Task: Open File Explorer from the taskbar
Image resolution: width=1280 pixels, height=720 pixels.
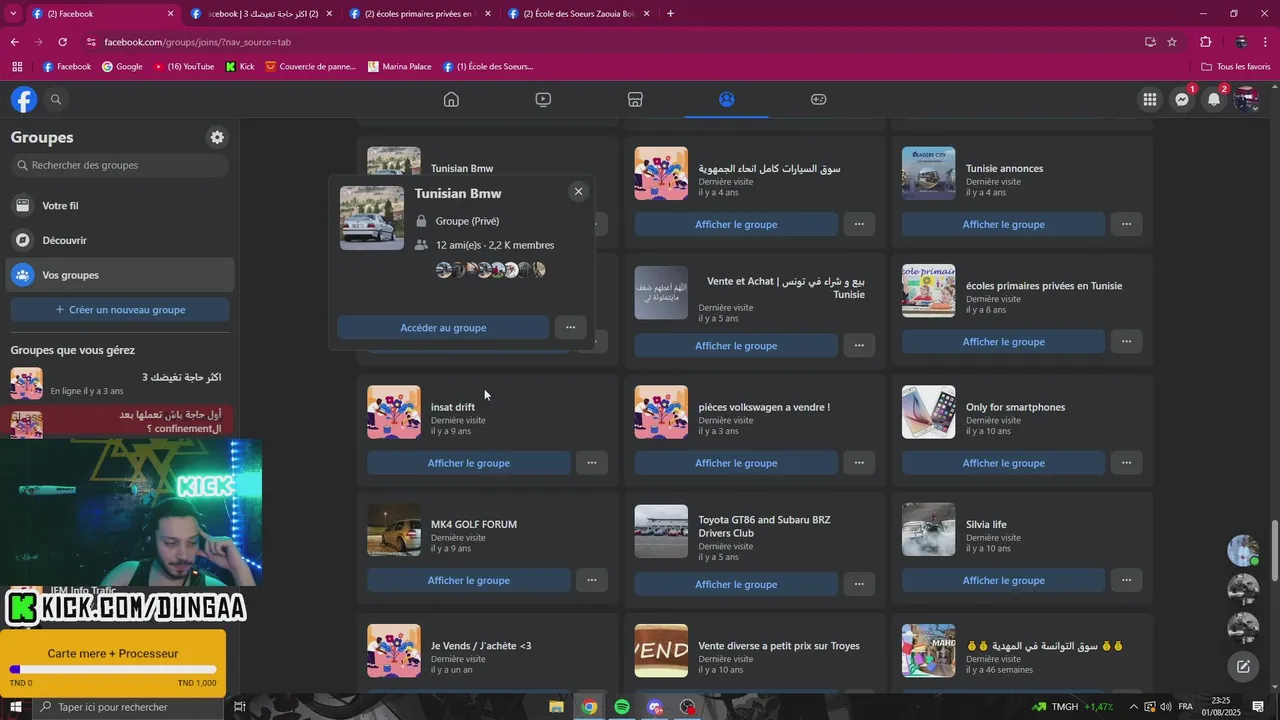Action: (x=557, y=707)
